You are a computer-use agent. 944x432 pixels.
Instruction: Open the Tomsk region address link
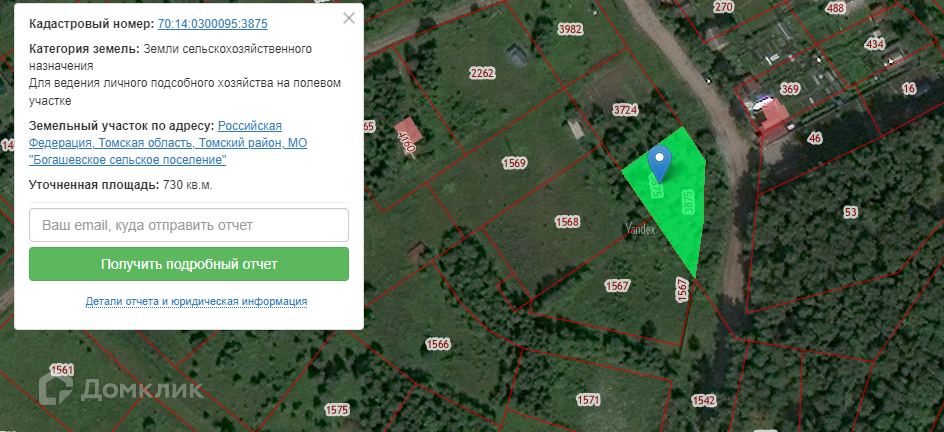[168, 143]
